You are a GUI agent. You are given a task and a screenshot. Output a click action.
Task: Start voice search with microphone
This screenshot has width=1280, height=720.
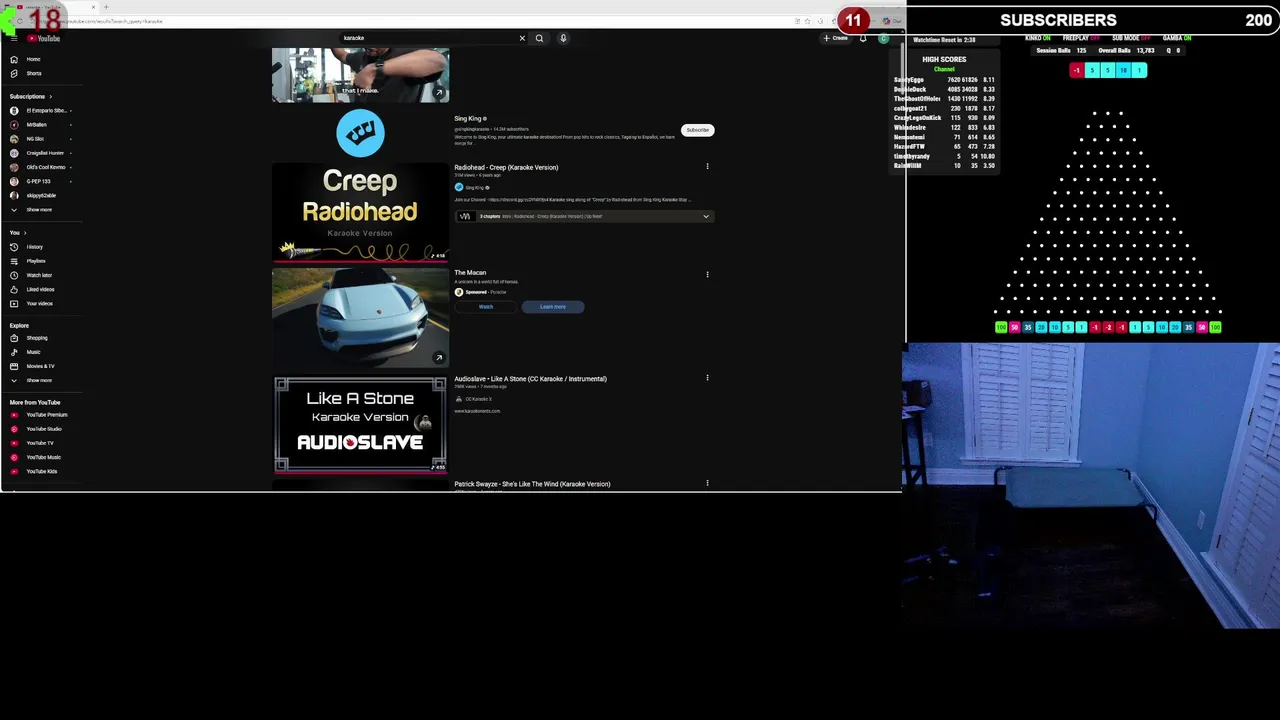click(563, 38)
